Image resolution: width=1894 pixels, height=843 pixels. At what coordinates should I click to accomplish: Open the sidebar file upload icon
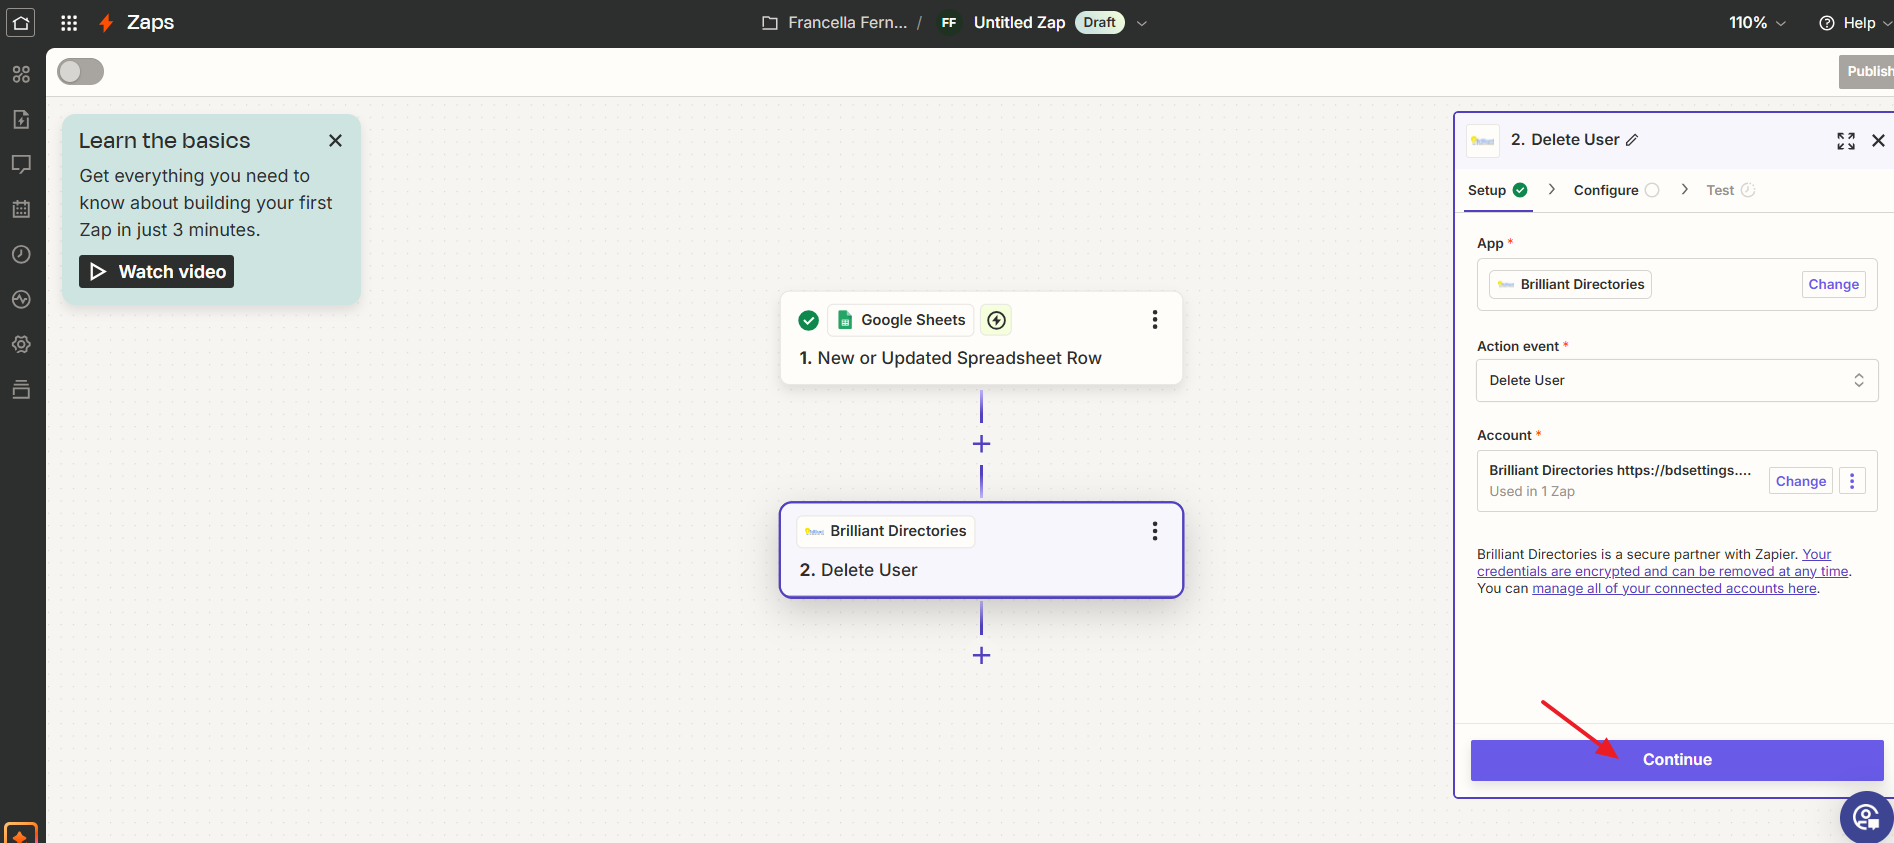click(x=21, y=119)
